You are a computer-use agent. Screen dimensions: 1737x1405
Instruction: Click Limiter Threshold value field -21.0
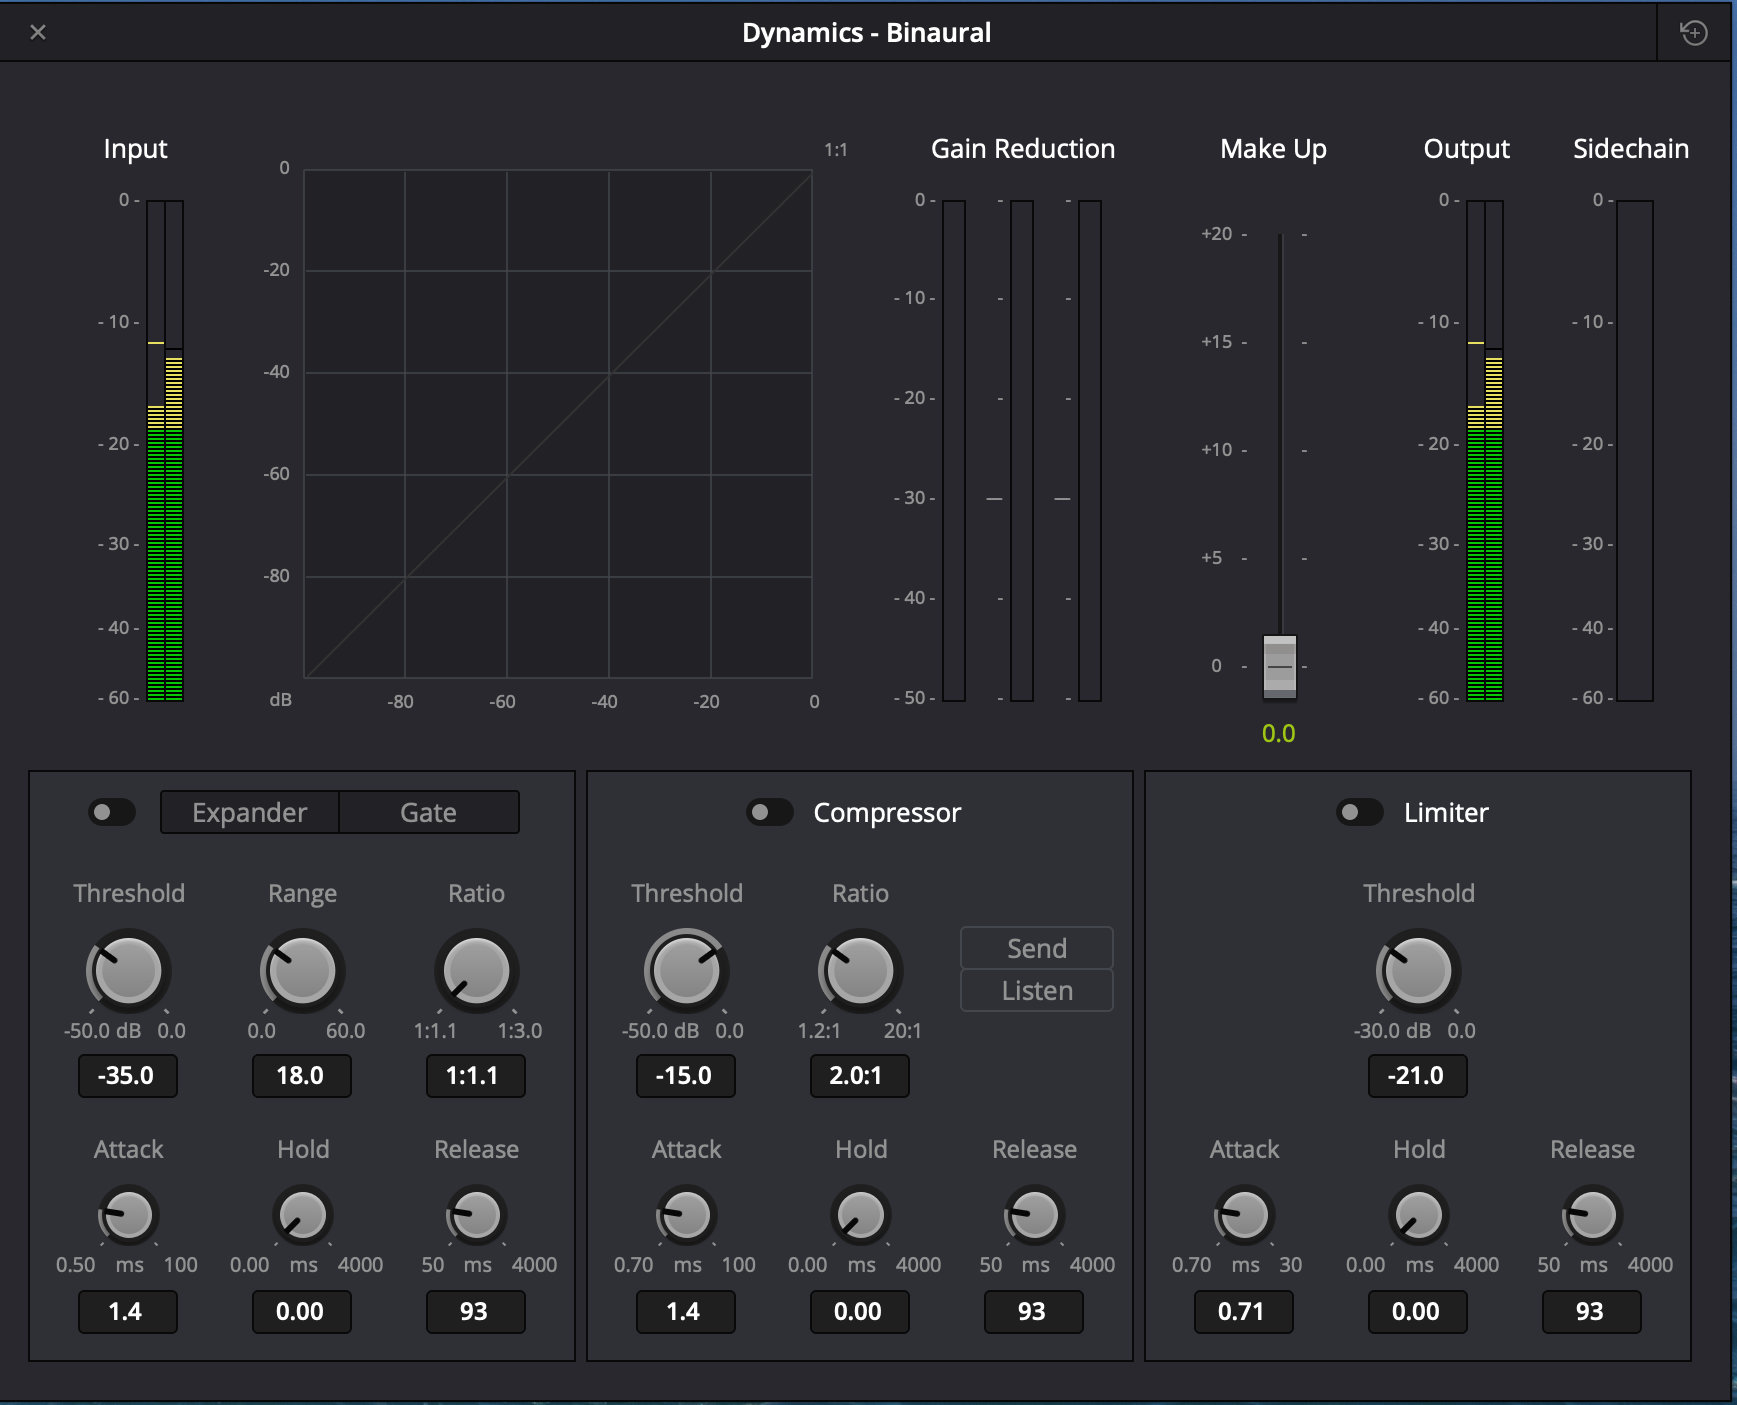(x=1418, y=1076)
